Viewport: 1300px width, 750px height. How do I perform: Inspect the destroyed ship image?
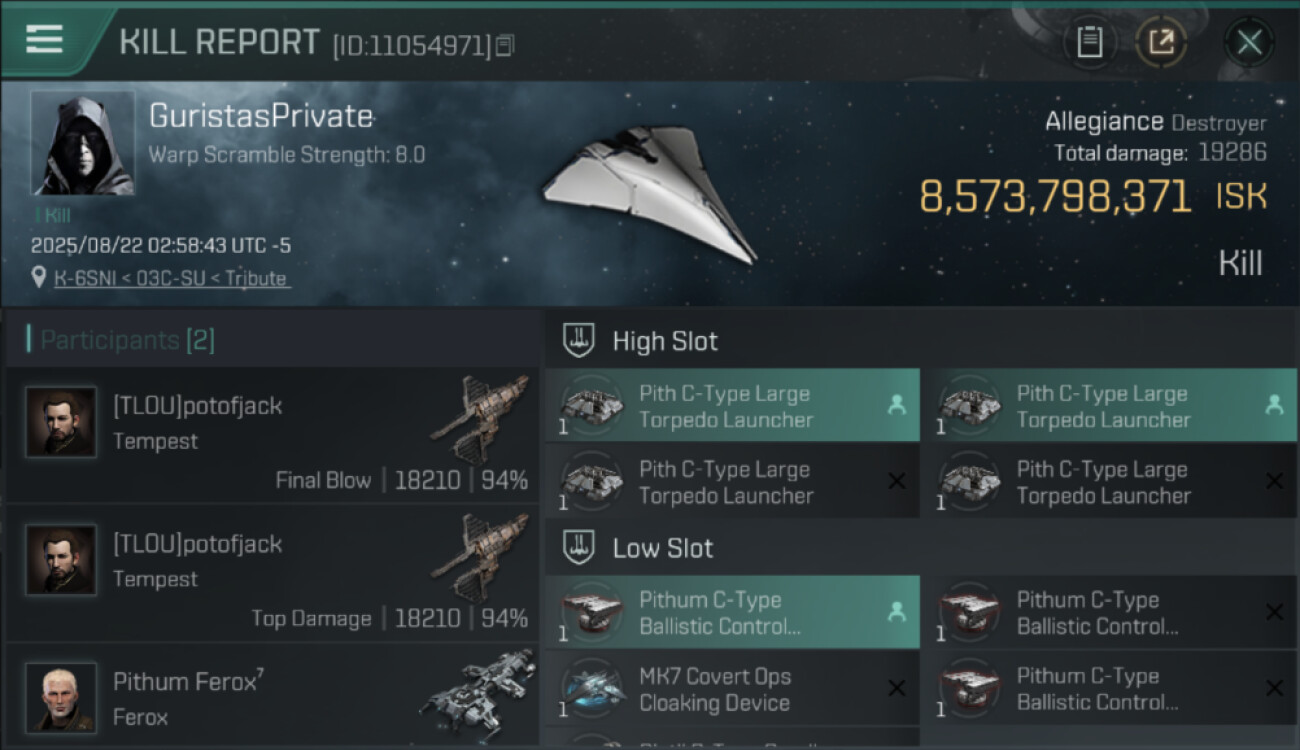pyautogui.click(x=648, y=195)
